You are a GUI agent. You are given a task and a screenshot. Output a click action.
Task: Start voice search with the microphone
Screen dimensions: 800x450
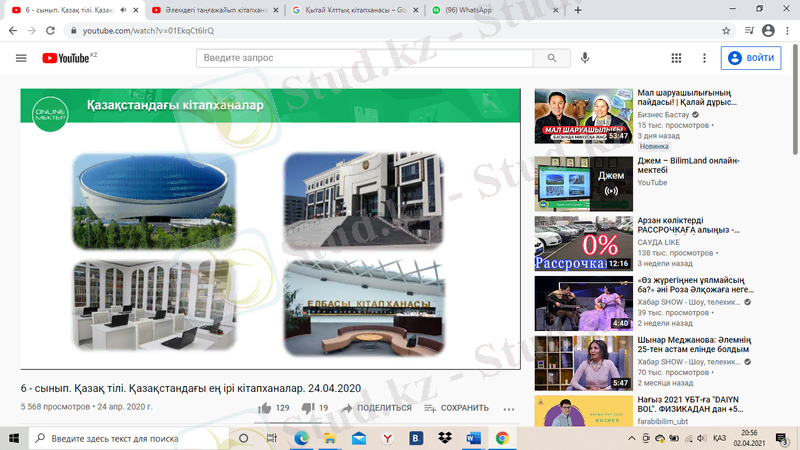pos(585,58)
